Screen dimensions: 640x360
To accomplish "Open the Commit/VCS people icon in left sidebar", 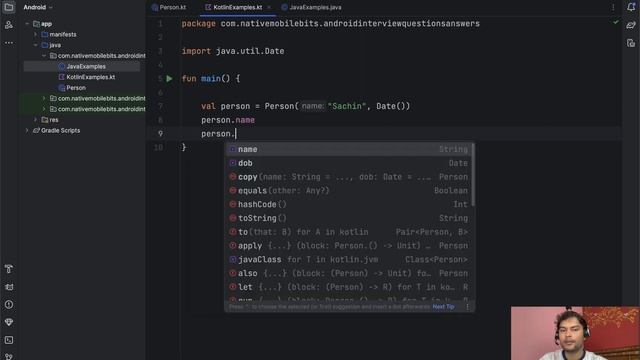I will pos(9,25).
